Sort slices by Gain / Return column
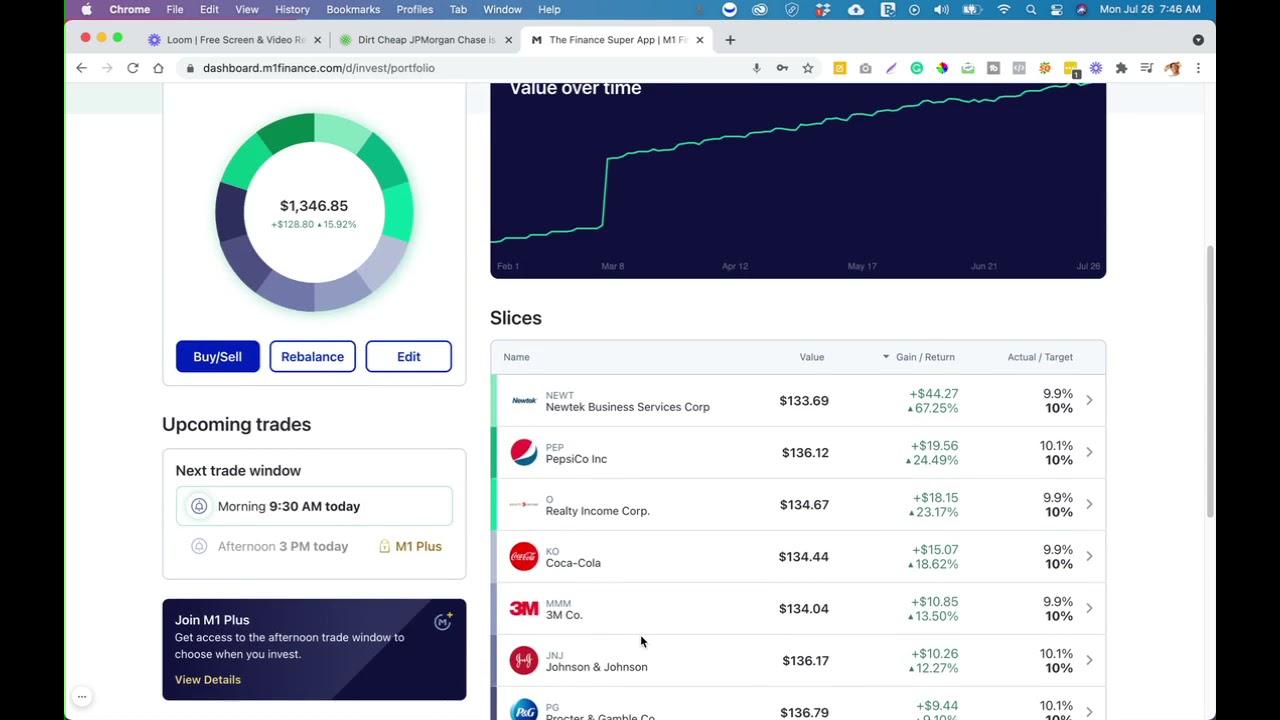This screenshot has width=1280, height=720. coord(918,357)
